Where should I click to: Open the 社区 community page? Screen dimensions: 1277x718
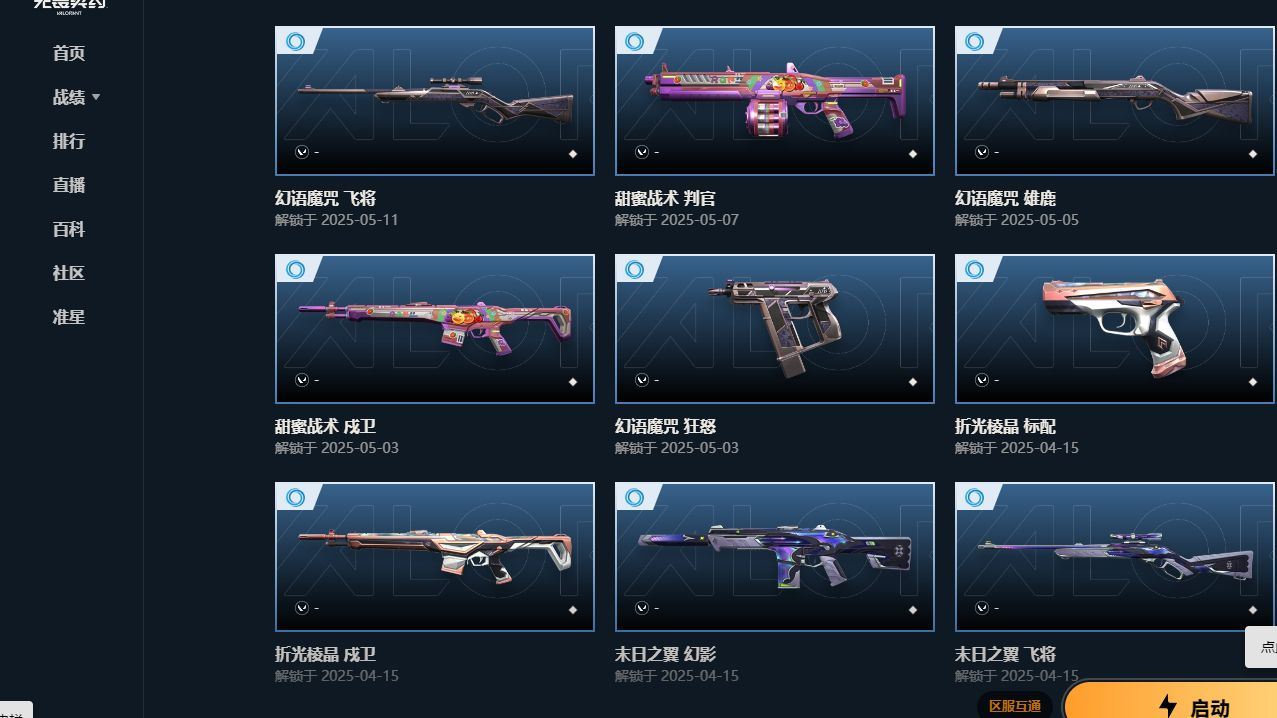(x=69, y=273)
